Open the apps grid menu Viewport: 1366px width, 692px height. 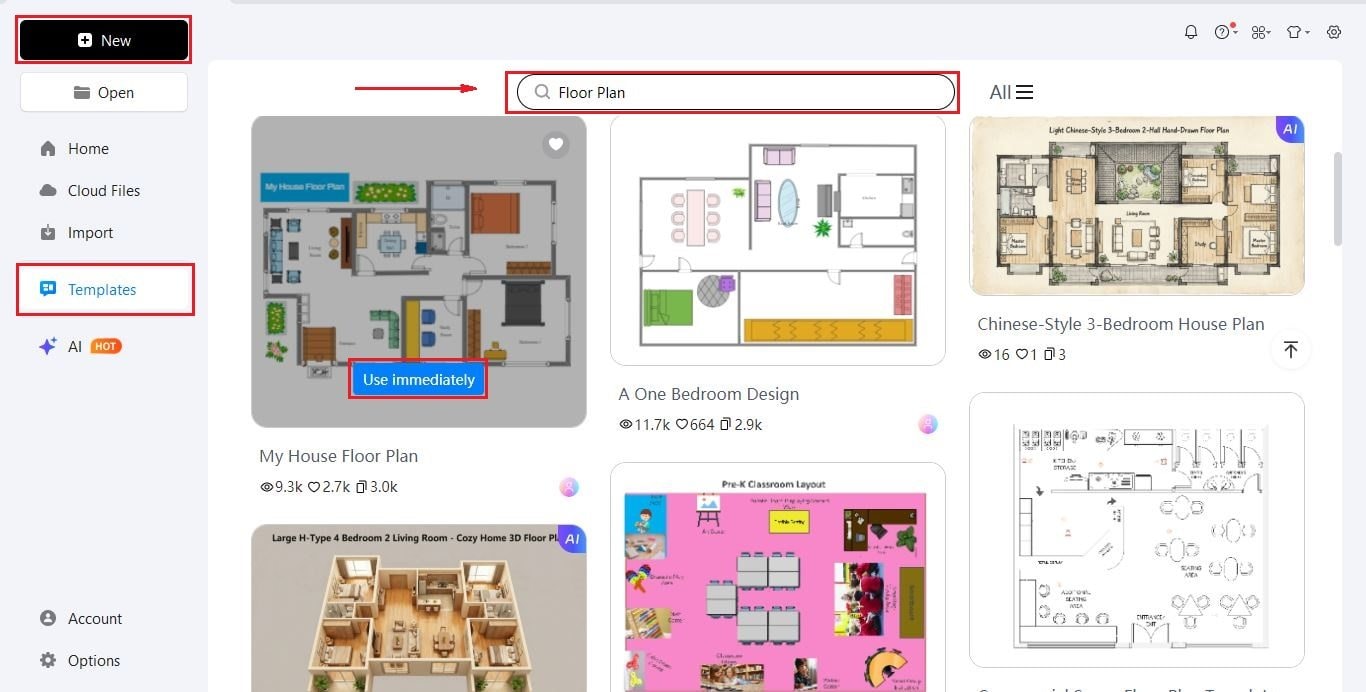pos(1260,32)
